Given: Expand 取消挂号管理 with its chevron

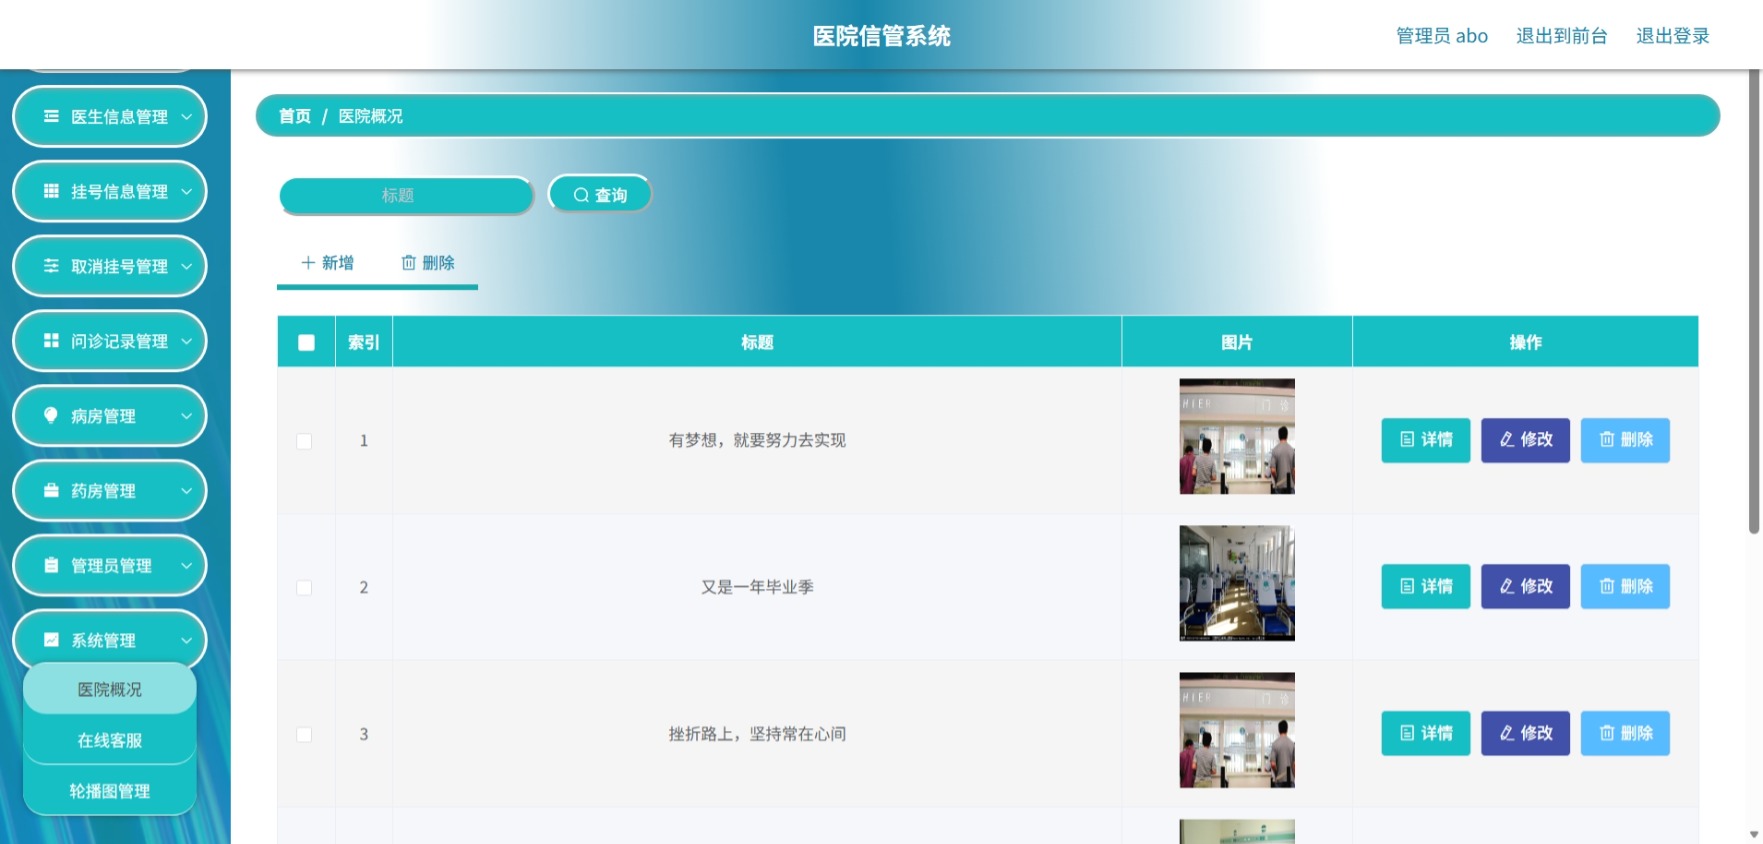Looking at the screenshot, I should click(186, 266).
